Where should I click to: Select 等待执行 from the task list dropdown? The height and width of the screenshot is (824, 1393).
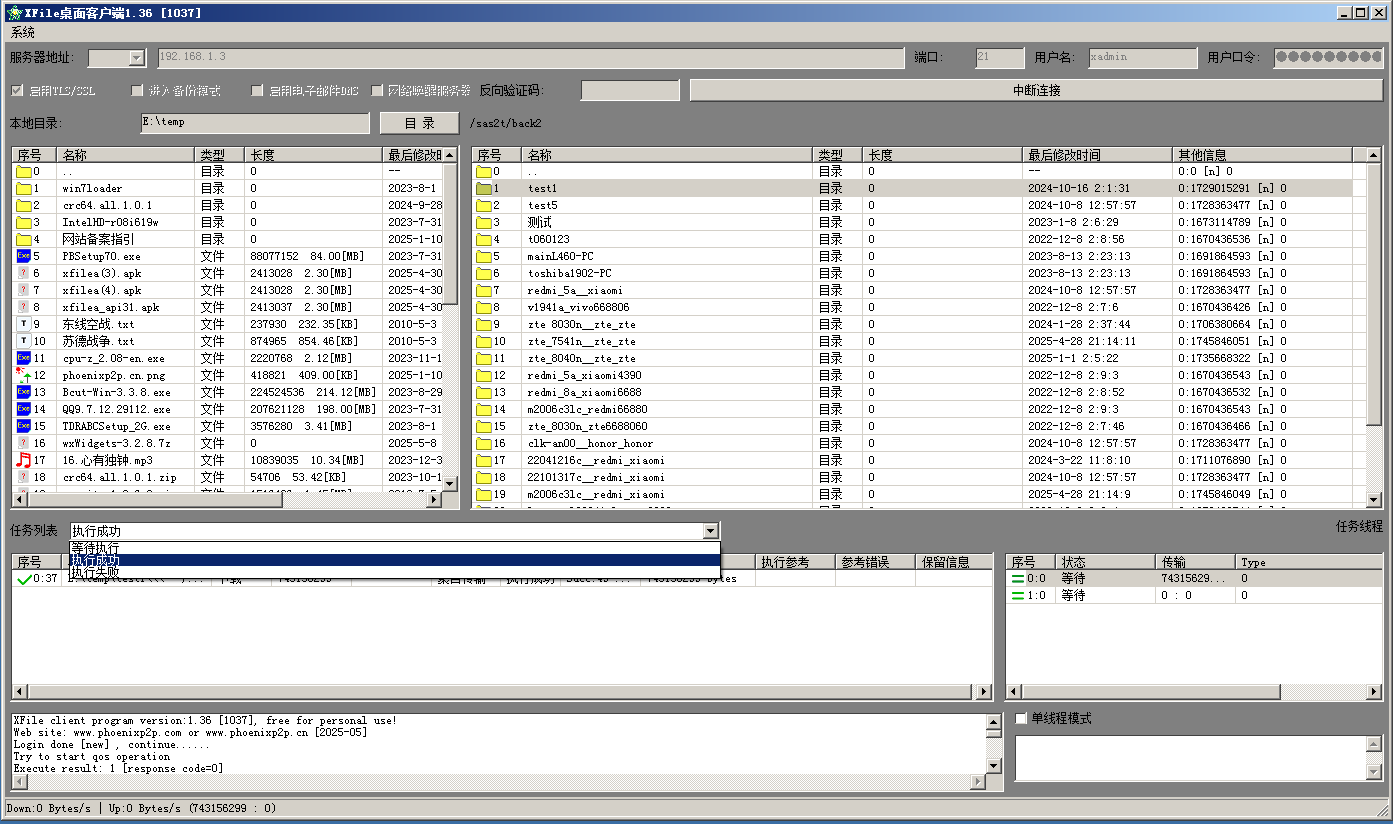(x=95, y=548)
